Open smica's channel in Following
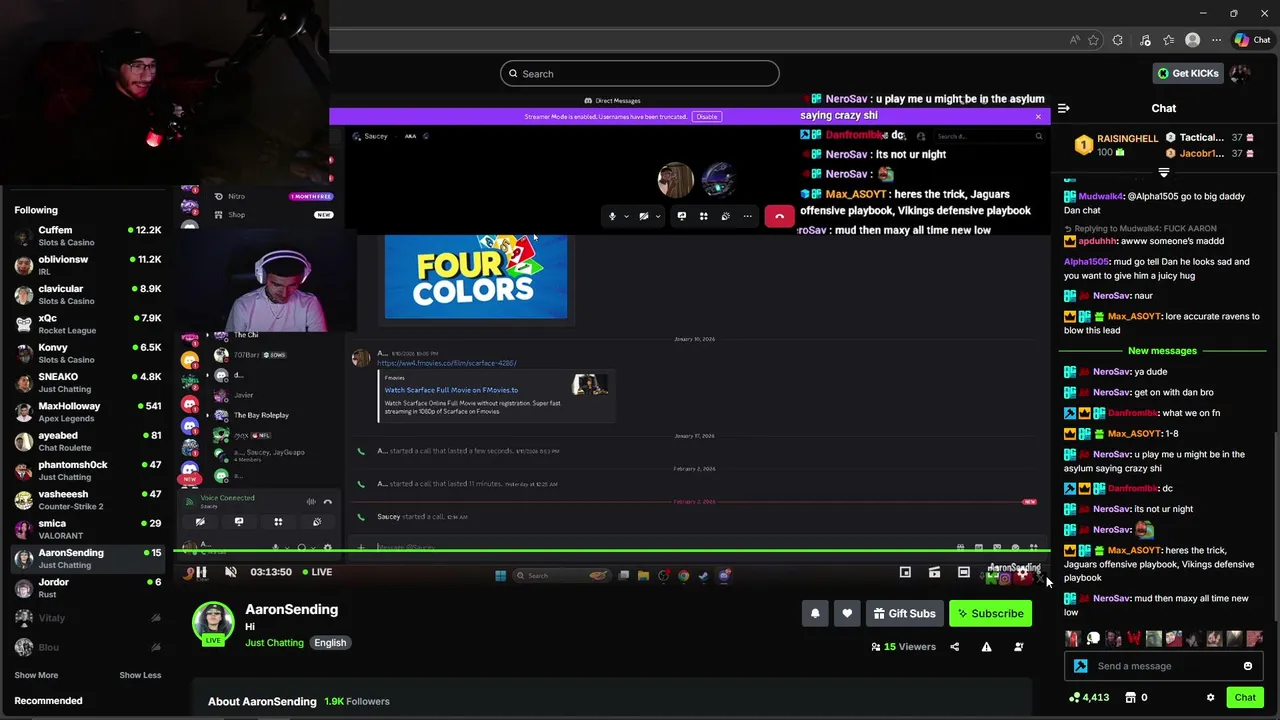Viewport: 1280px width, 720px height. tap(88, 529)
